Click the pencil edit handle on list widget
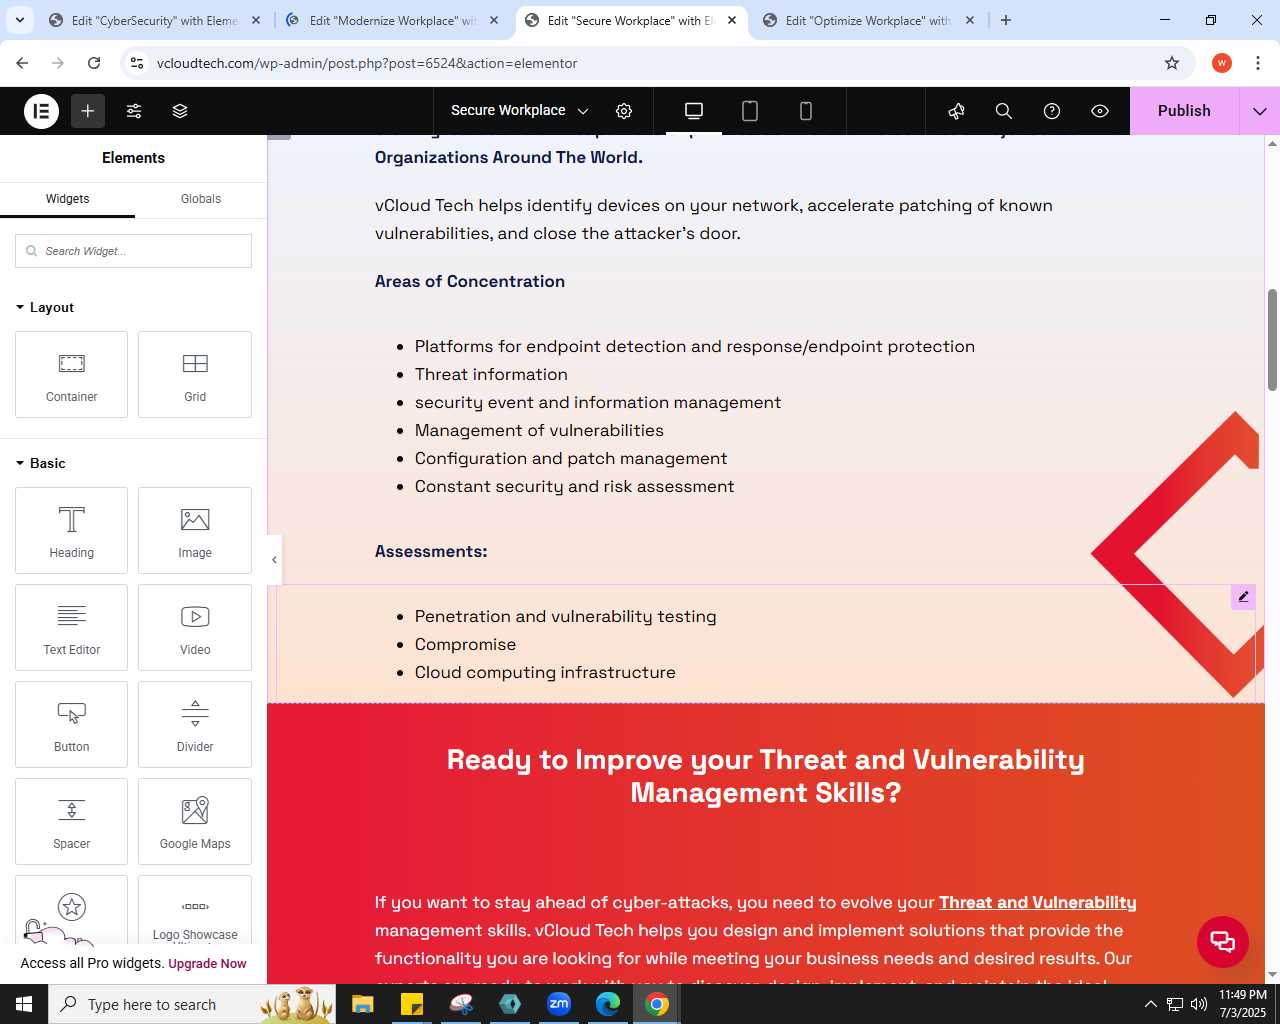1280x1024 pixels. click(1243, 597)
